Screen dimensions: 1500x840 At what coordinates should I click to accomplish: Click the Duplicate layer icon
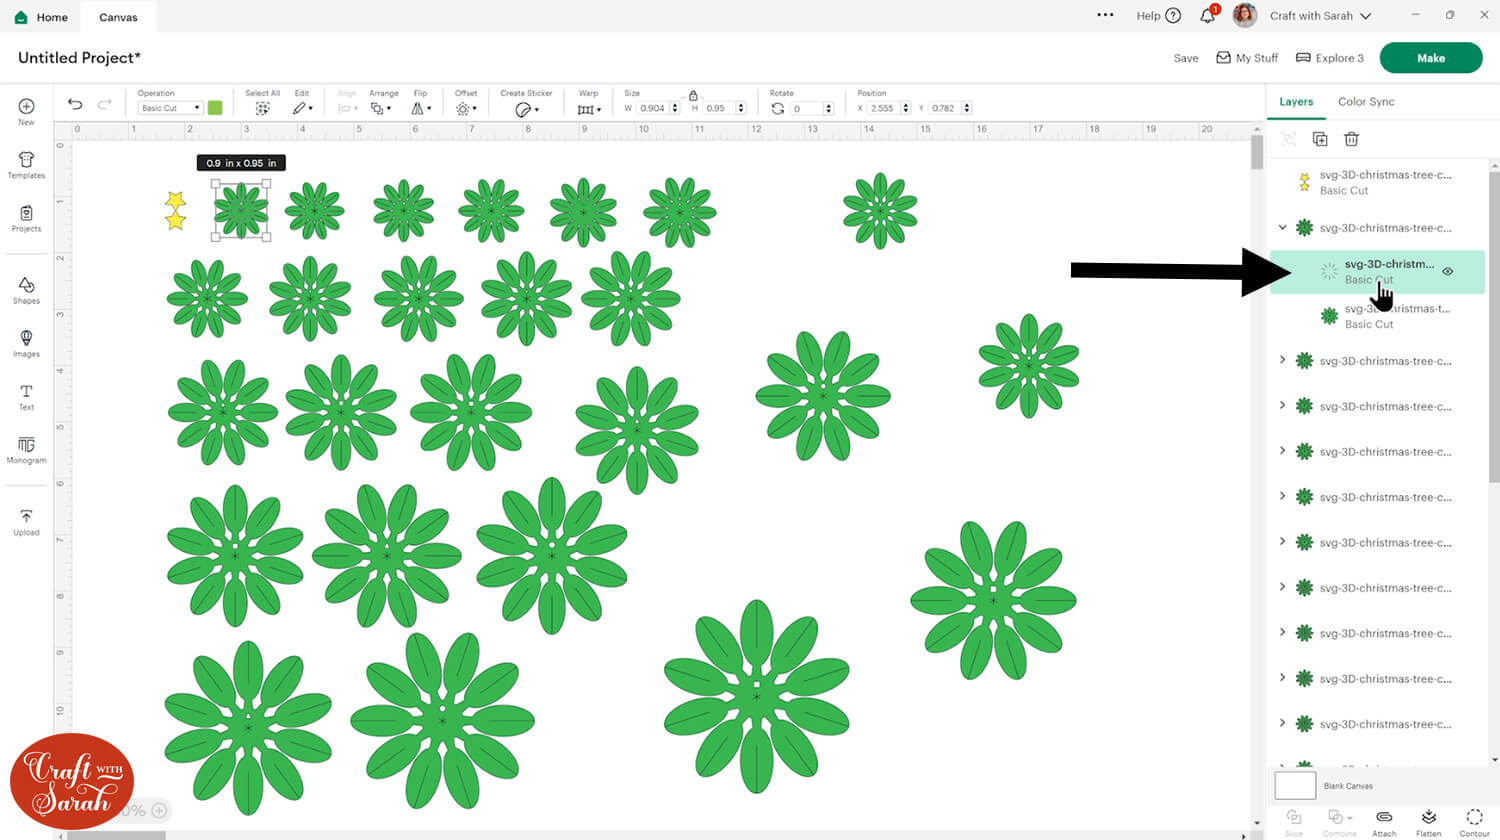[1320, 139]
